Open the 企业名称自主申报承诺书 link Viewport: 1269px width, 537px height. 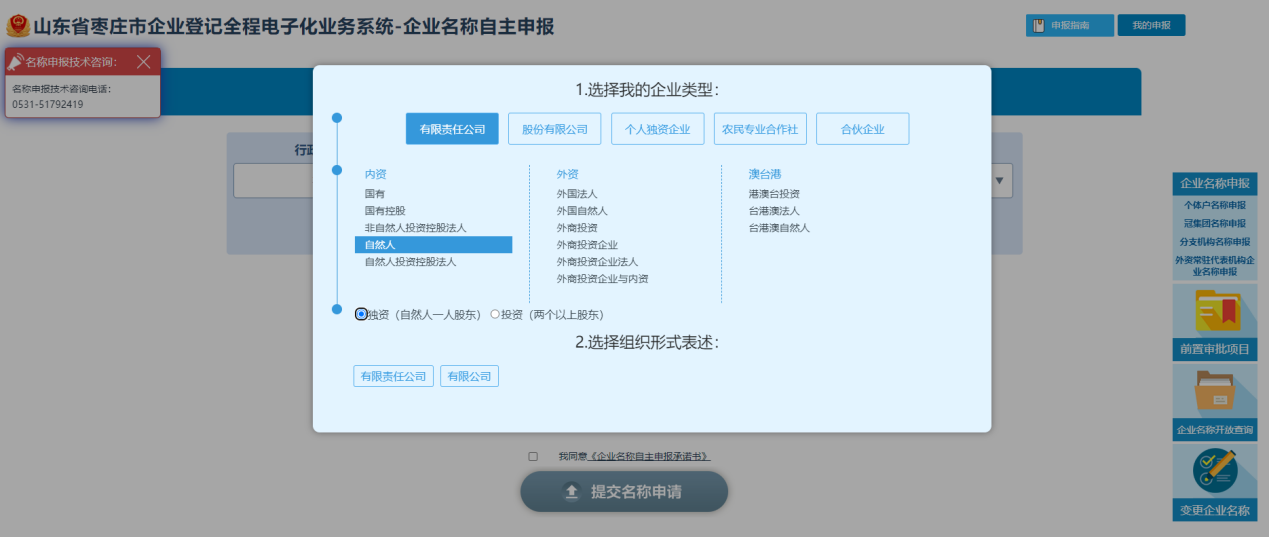650,457
